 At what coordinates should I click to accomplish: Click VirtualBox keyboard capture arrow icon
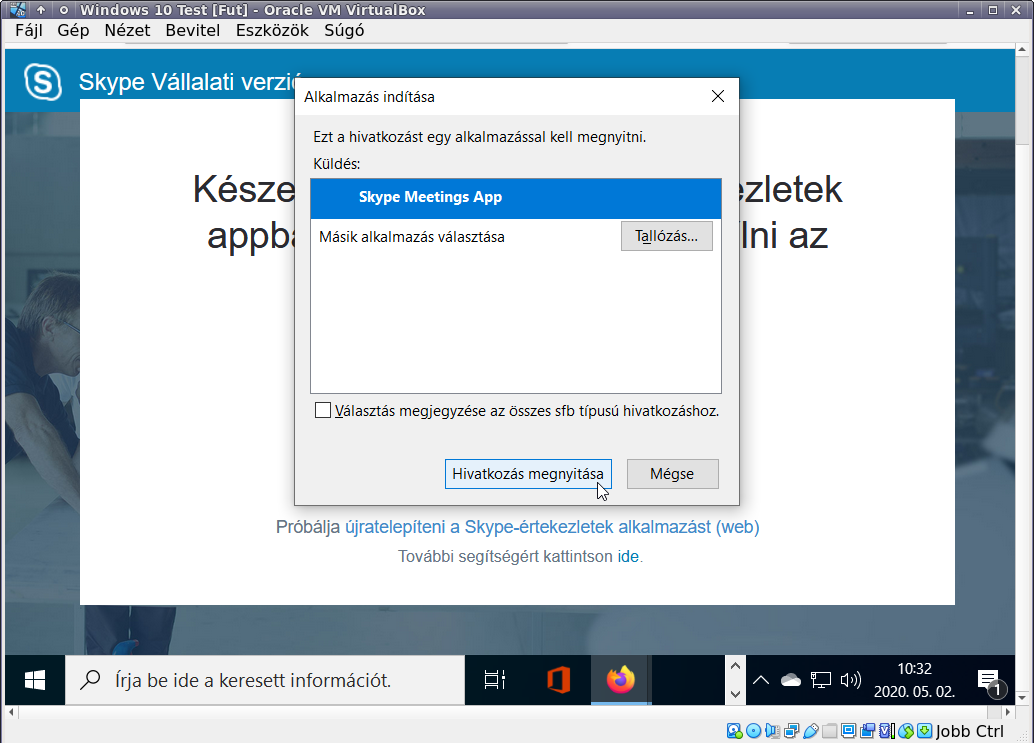925,731
